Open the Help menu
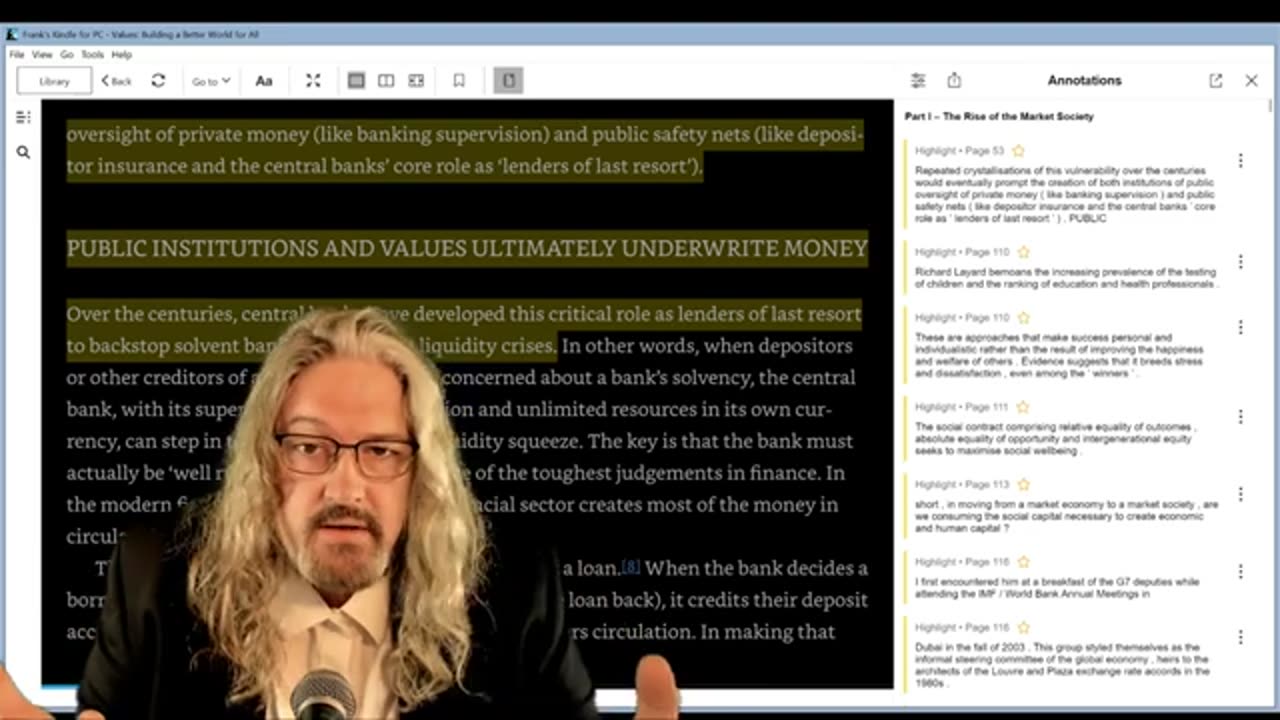 122,55
